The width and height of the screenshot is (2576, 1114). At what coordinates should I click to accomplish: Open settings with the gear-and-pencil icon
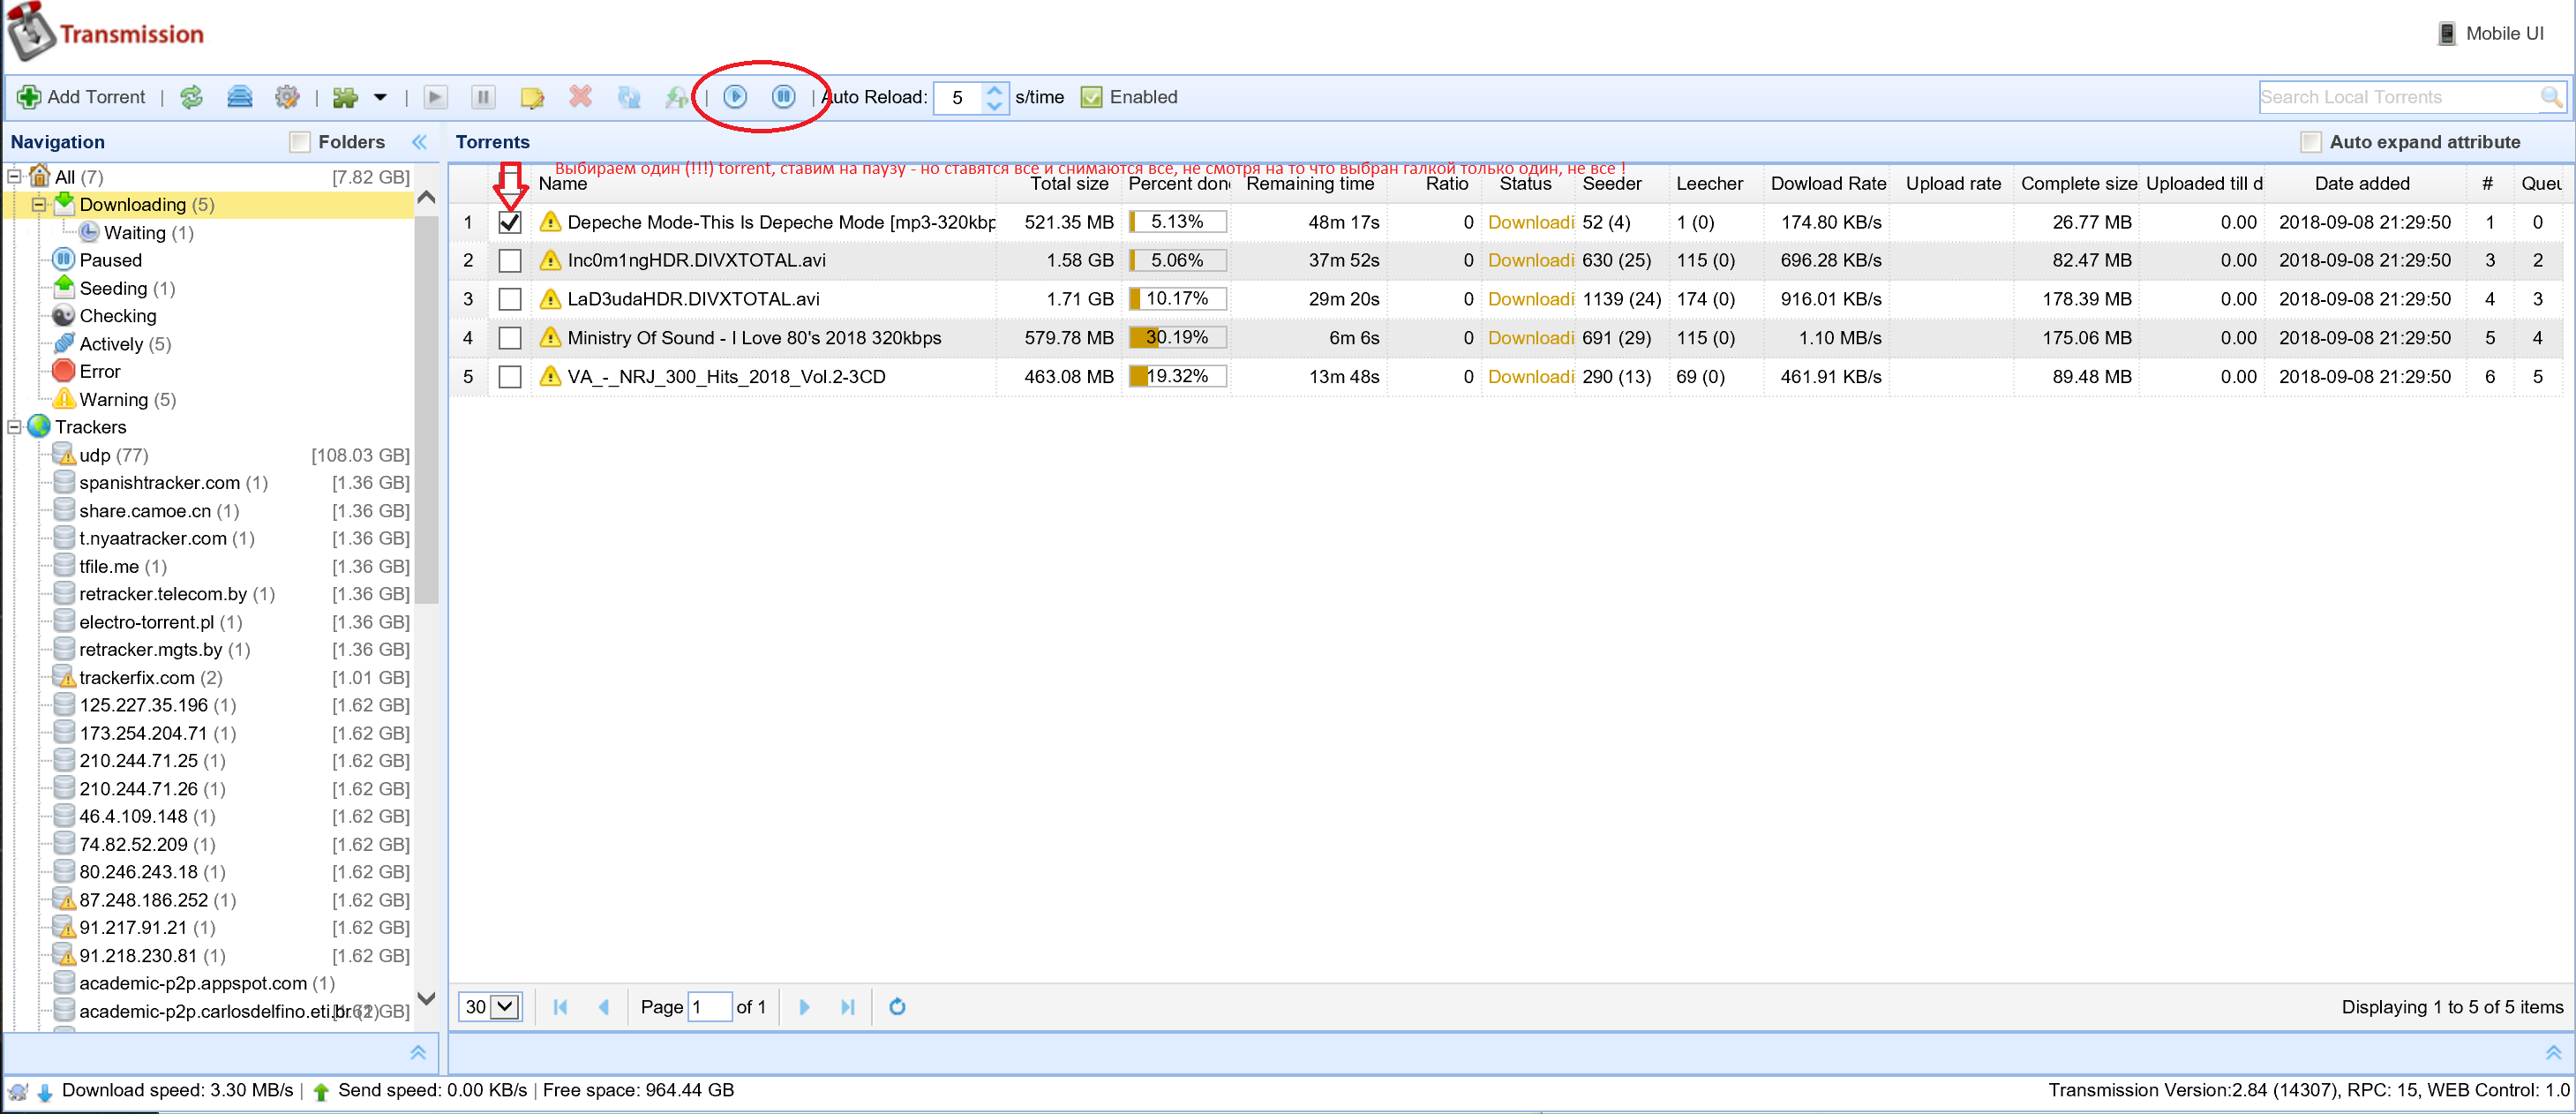287,97
